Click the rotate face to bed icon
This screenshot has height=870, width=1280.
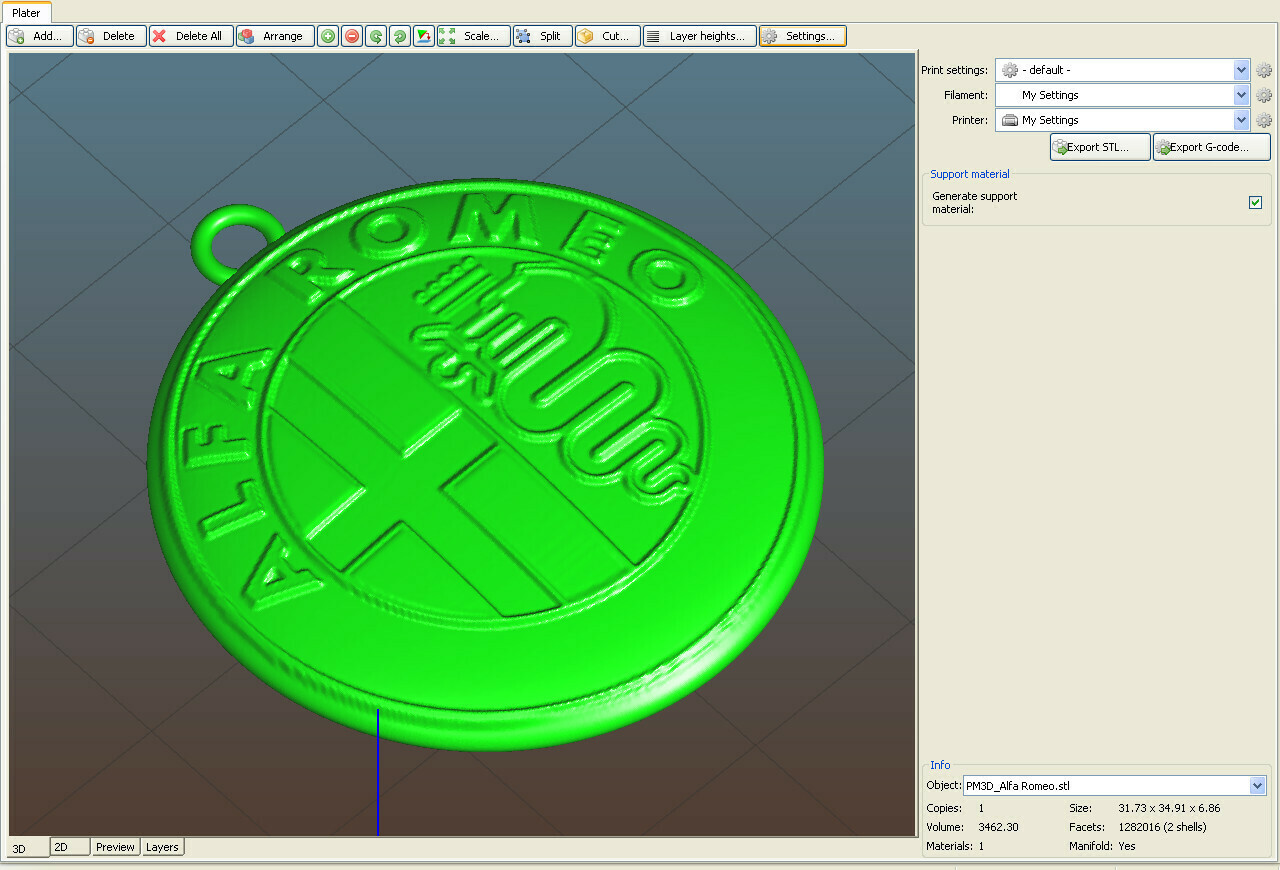tap(424, 36)
